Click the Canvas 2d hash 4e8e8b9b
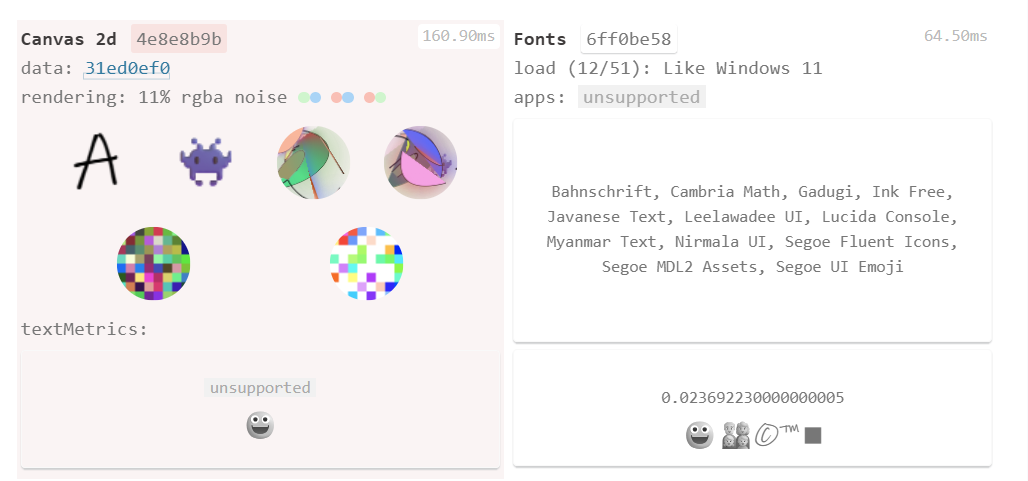This screenshot has height=481, width=1028. click(x=179, y=39)
